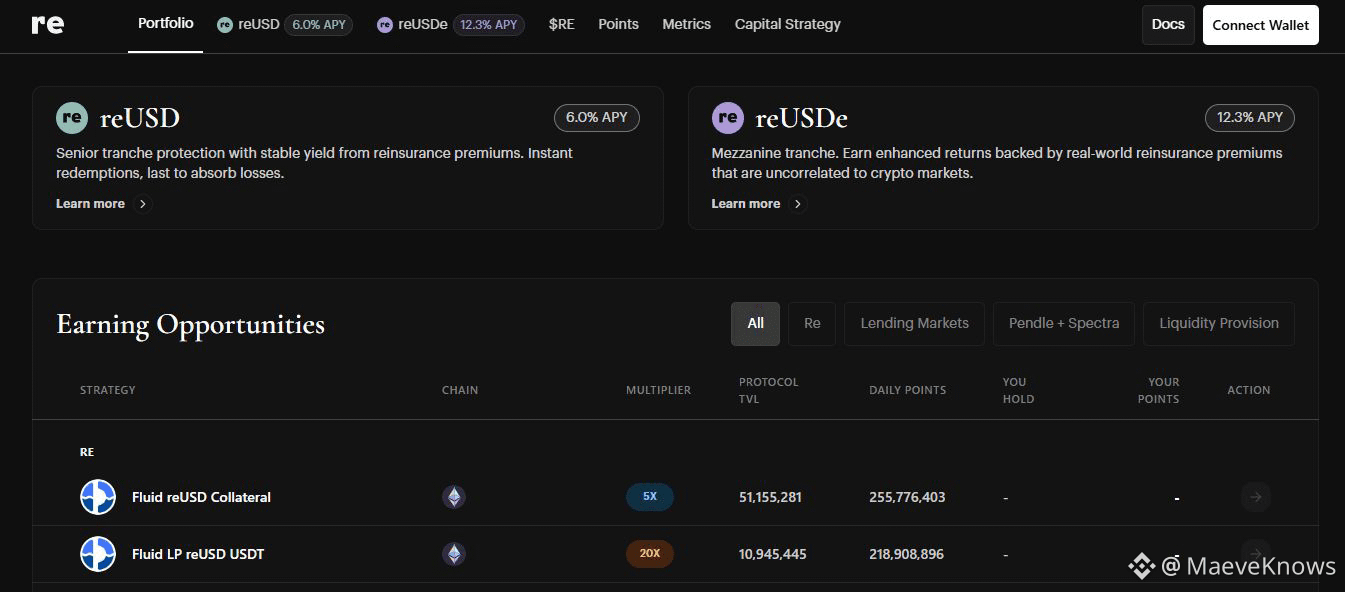Click the action arrow for Fluid reUSD Collateral
This screenshot has height=592, width=1345.
pyautogui.click(x=1256, y=497)
